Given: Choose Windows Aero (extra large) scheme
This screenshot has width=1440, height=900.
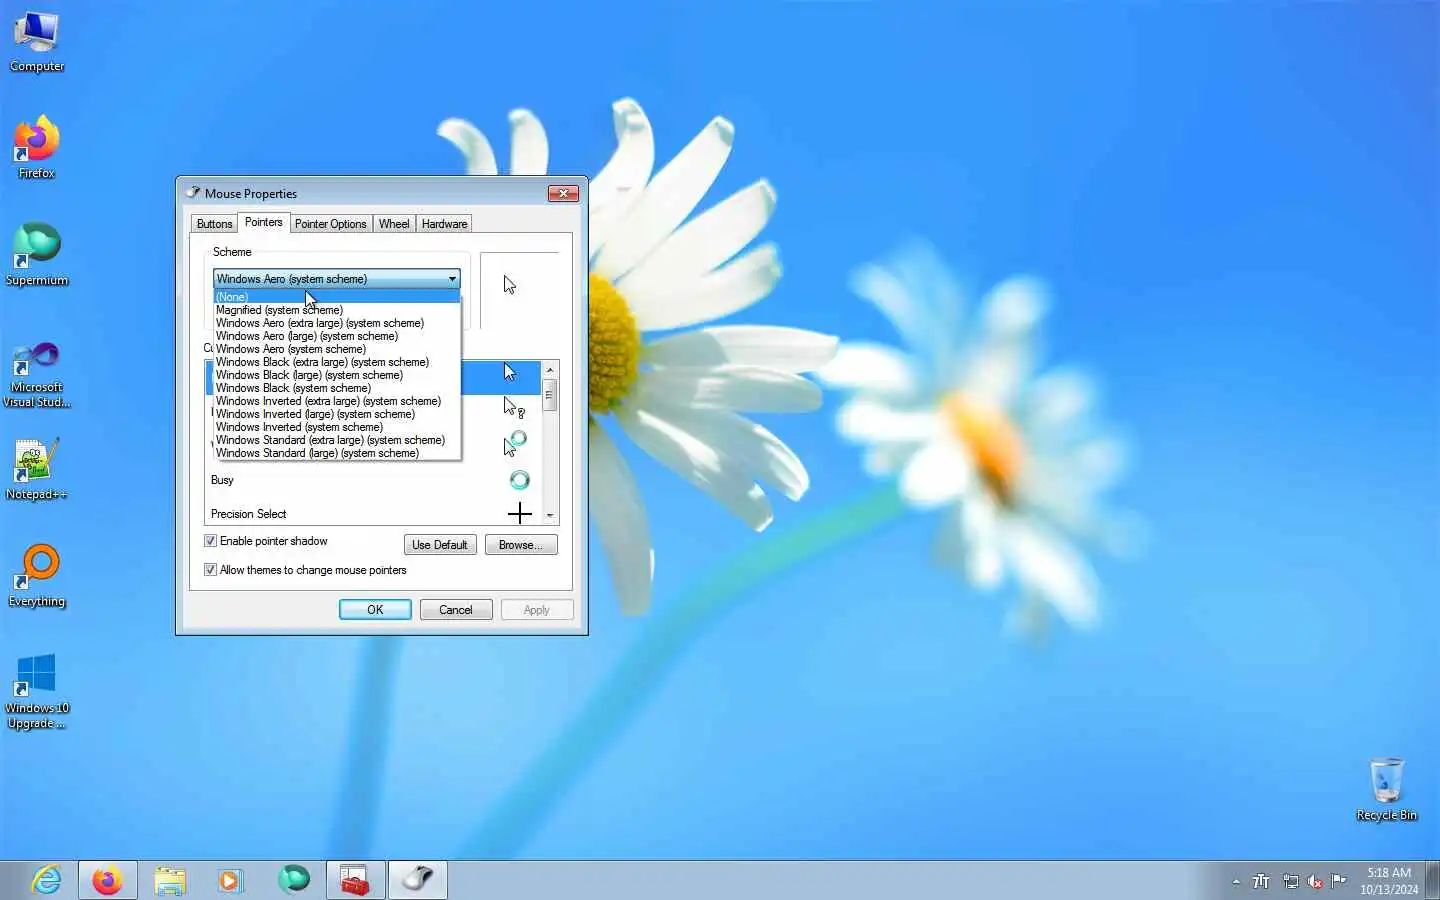Looking at the screenshot, I should click(x=337, y=323).
